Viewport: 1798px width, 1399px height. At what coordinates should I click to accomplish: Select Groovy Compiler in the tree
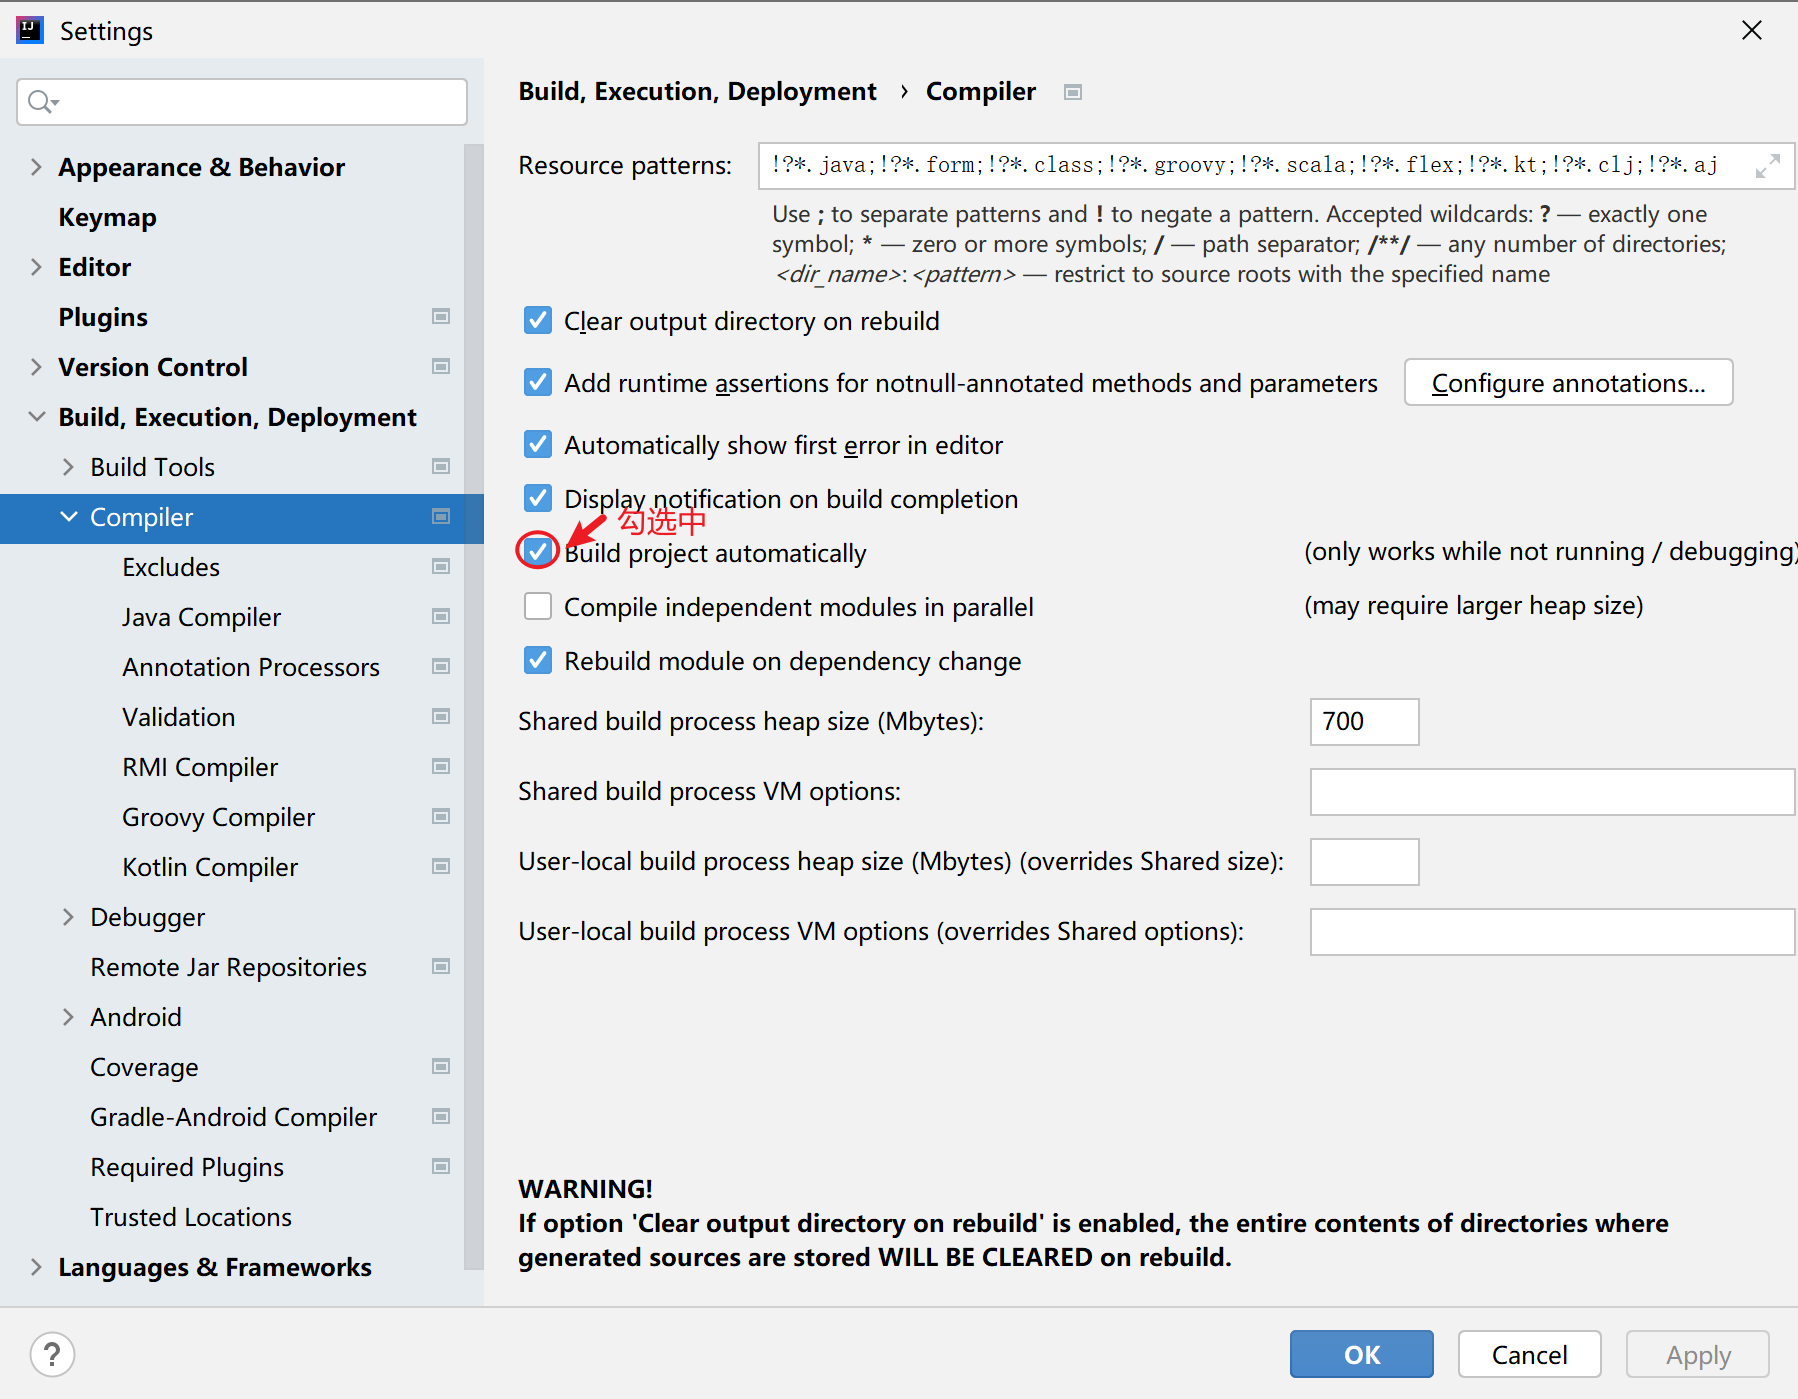[x=218, y=817]
